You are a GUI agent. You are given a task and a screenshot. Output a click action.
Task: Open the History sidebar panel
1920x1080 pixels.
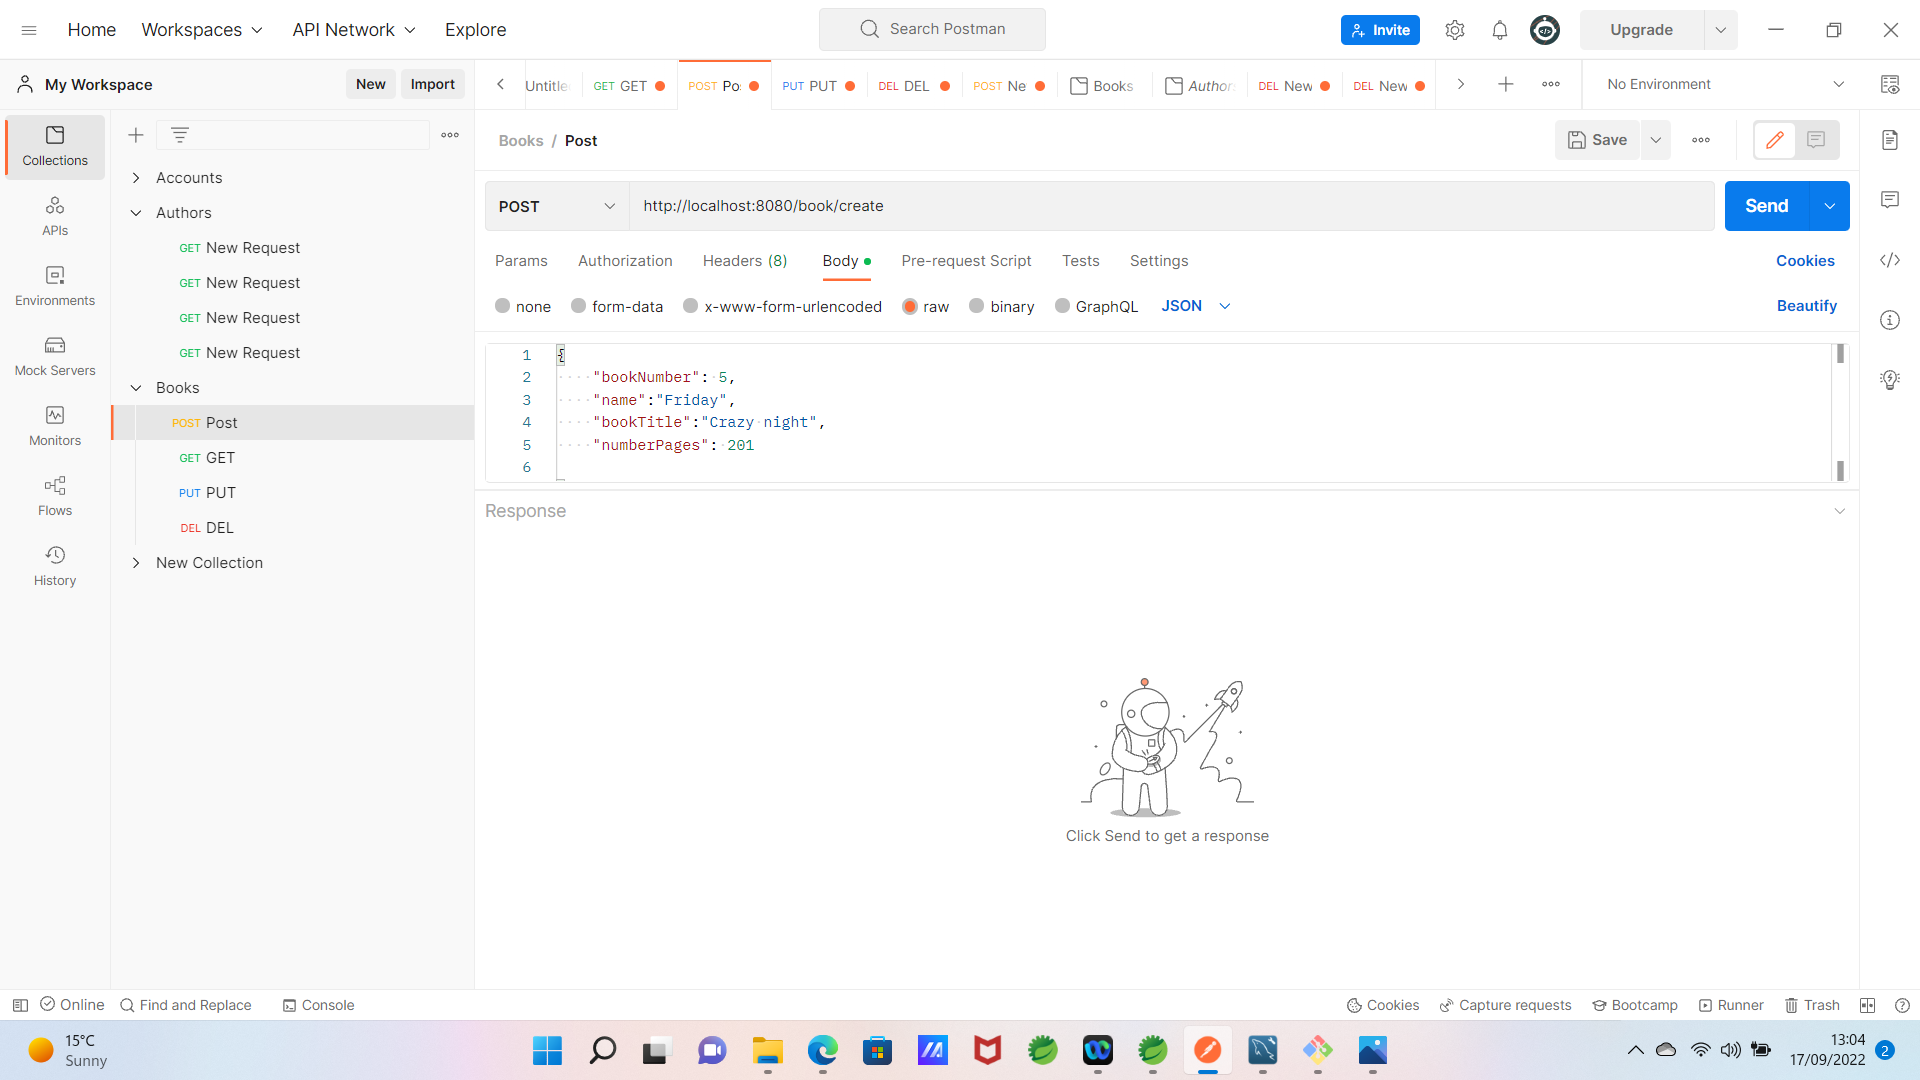click(x=55, y=566)
